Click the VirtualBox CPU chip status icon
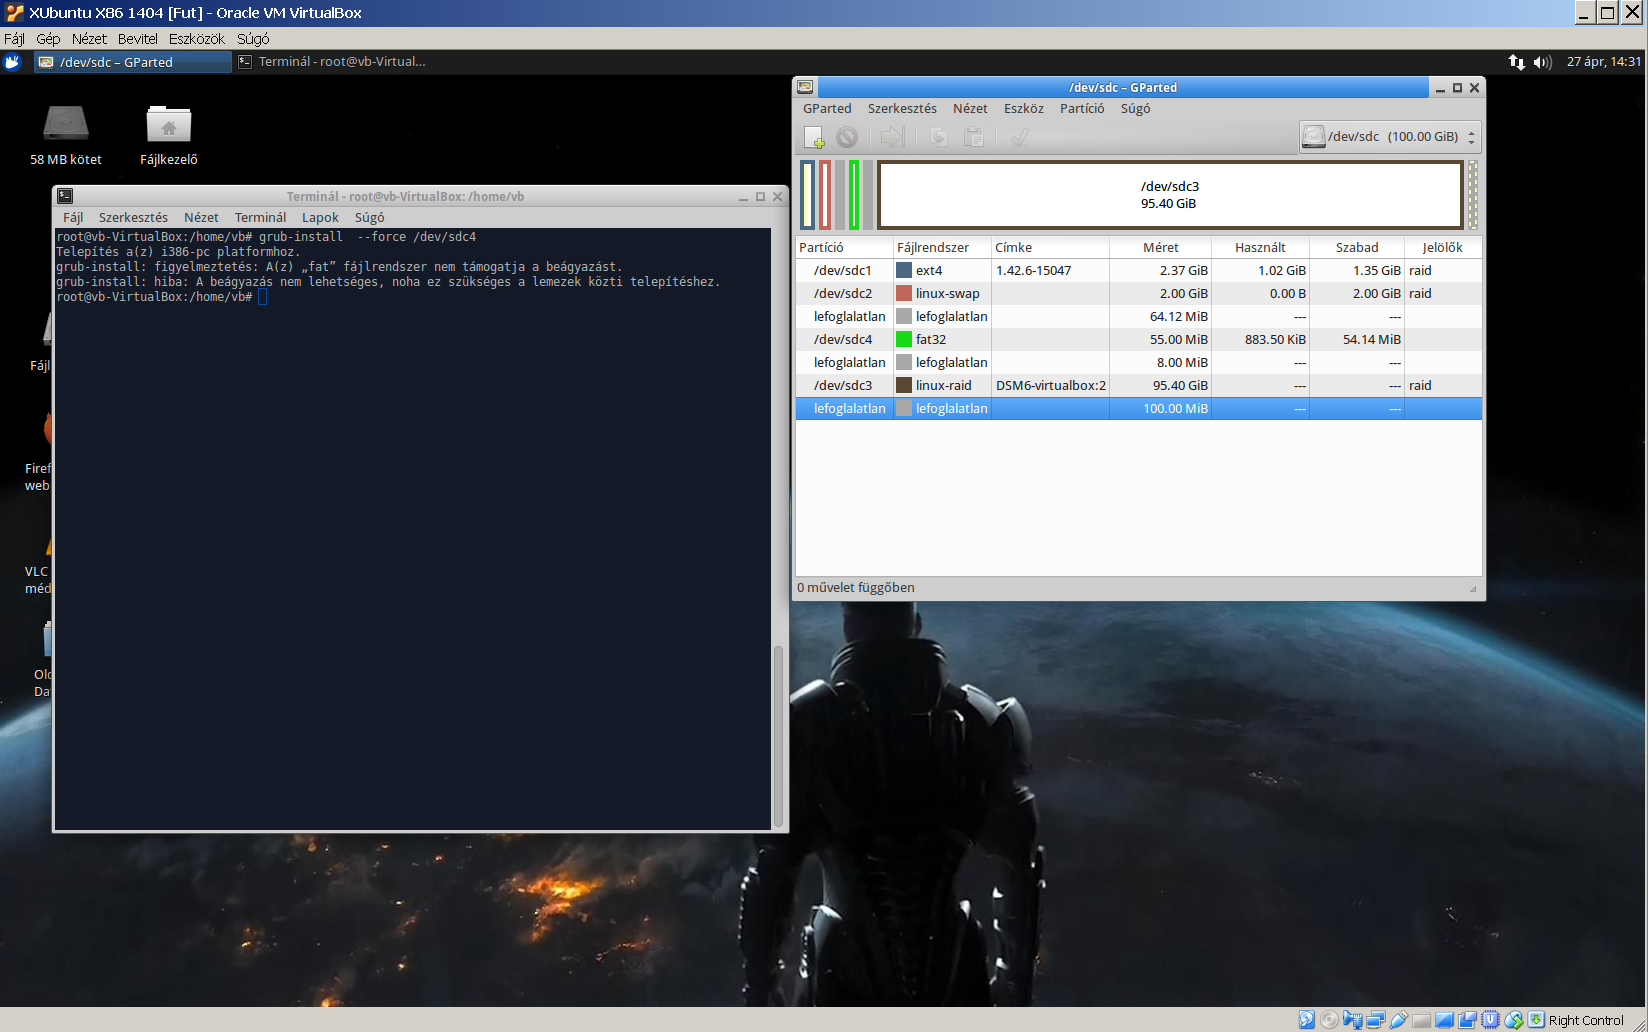Image resolution: width=1648 pixels, height=1032 pixels. pyautogui.click(x=1490, y=1020)
